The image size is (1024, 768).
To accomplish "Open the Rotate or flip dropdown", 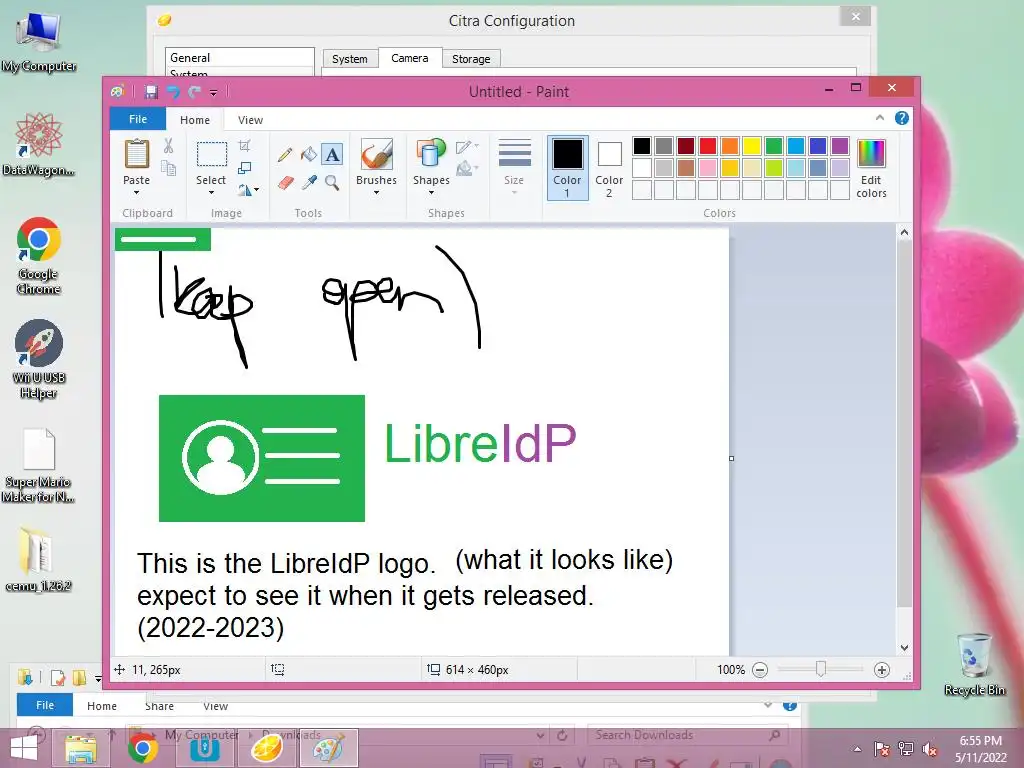I will click(x=248, y=190).
